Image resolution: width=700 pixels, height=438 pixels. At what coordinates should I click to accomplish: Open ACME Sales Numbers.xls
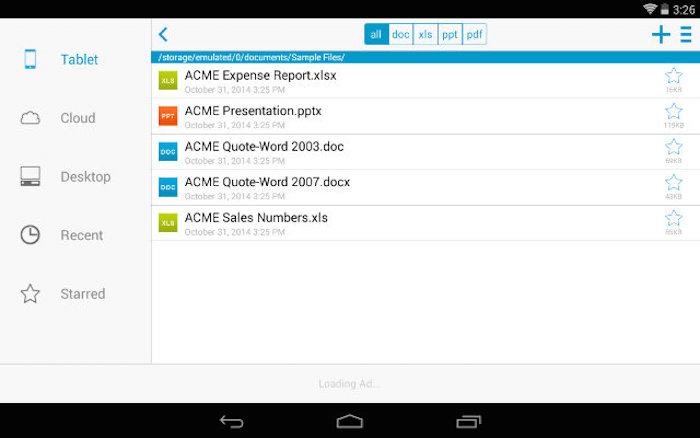click(425, 223)
